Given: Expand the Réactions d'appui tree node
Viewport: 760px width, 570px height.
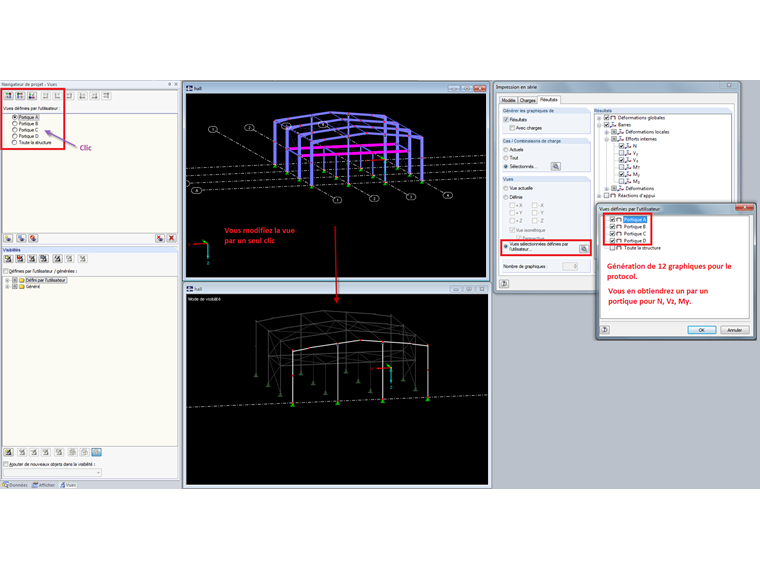Looking at the screenshot, I should pos(599,196).
